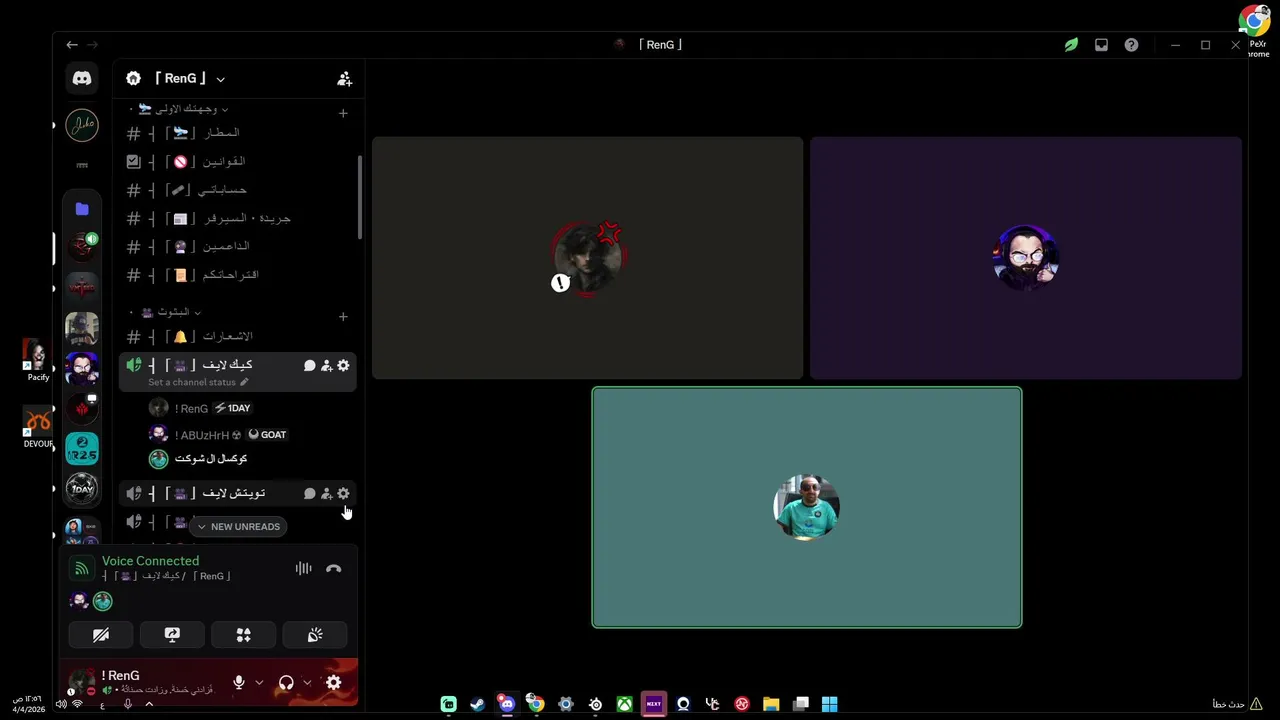Invite people to كيك لايف voice channel
Screen dimensions: 1280x720
coord(326,366)
